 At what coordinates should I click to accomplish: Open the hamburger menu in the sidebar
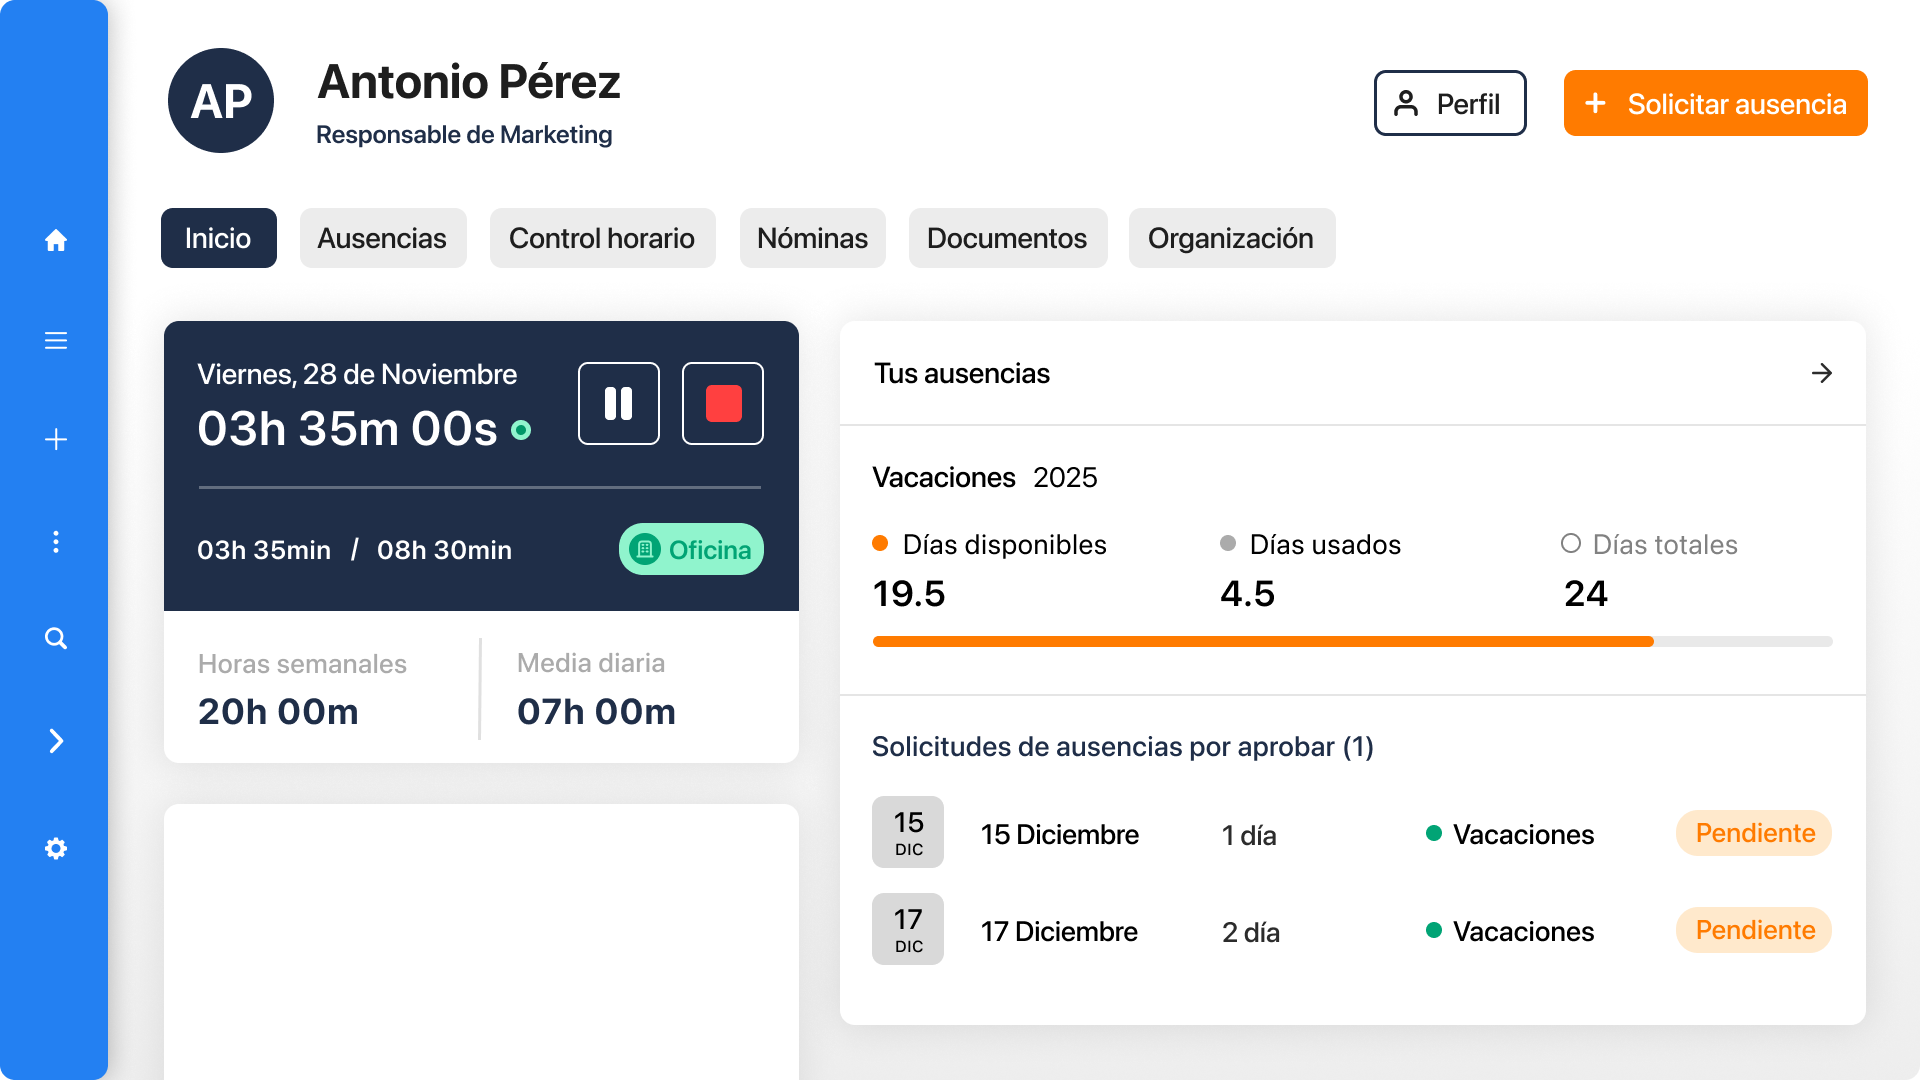click(56, 340)
